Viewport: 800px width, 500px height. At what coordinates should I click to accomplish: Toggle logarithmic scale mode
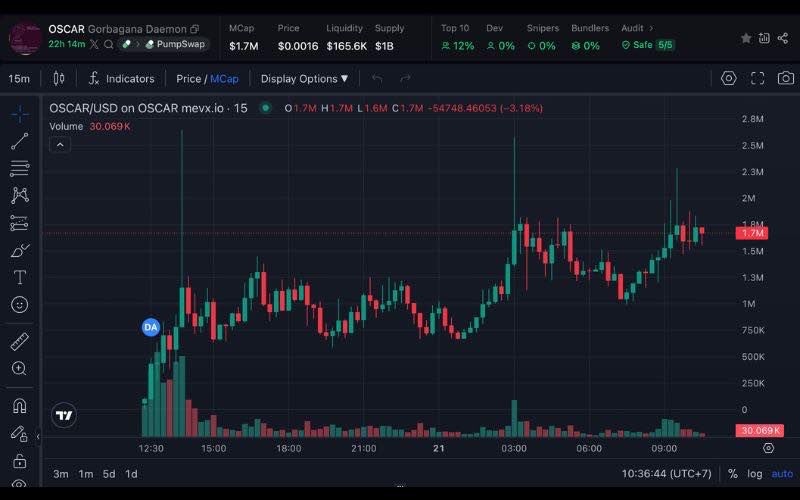pos(755,474)
